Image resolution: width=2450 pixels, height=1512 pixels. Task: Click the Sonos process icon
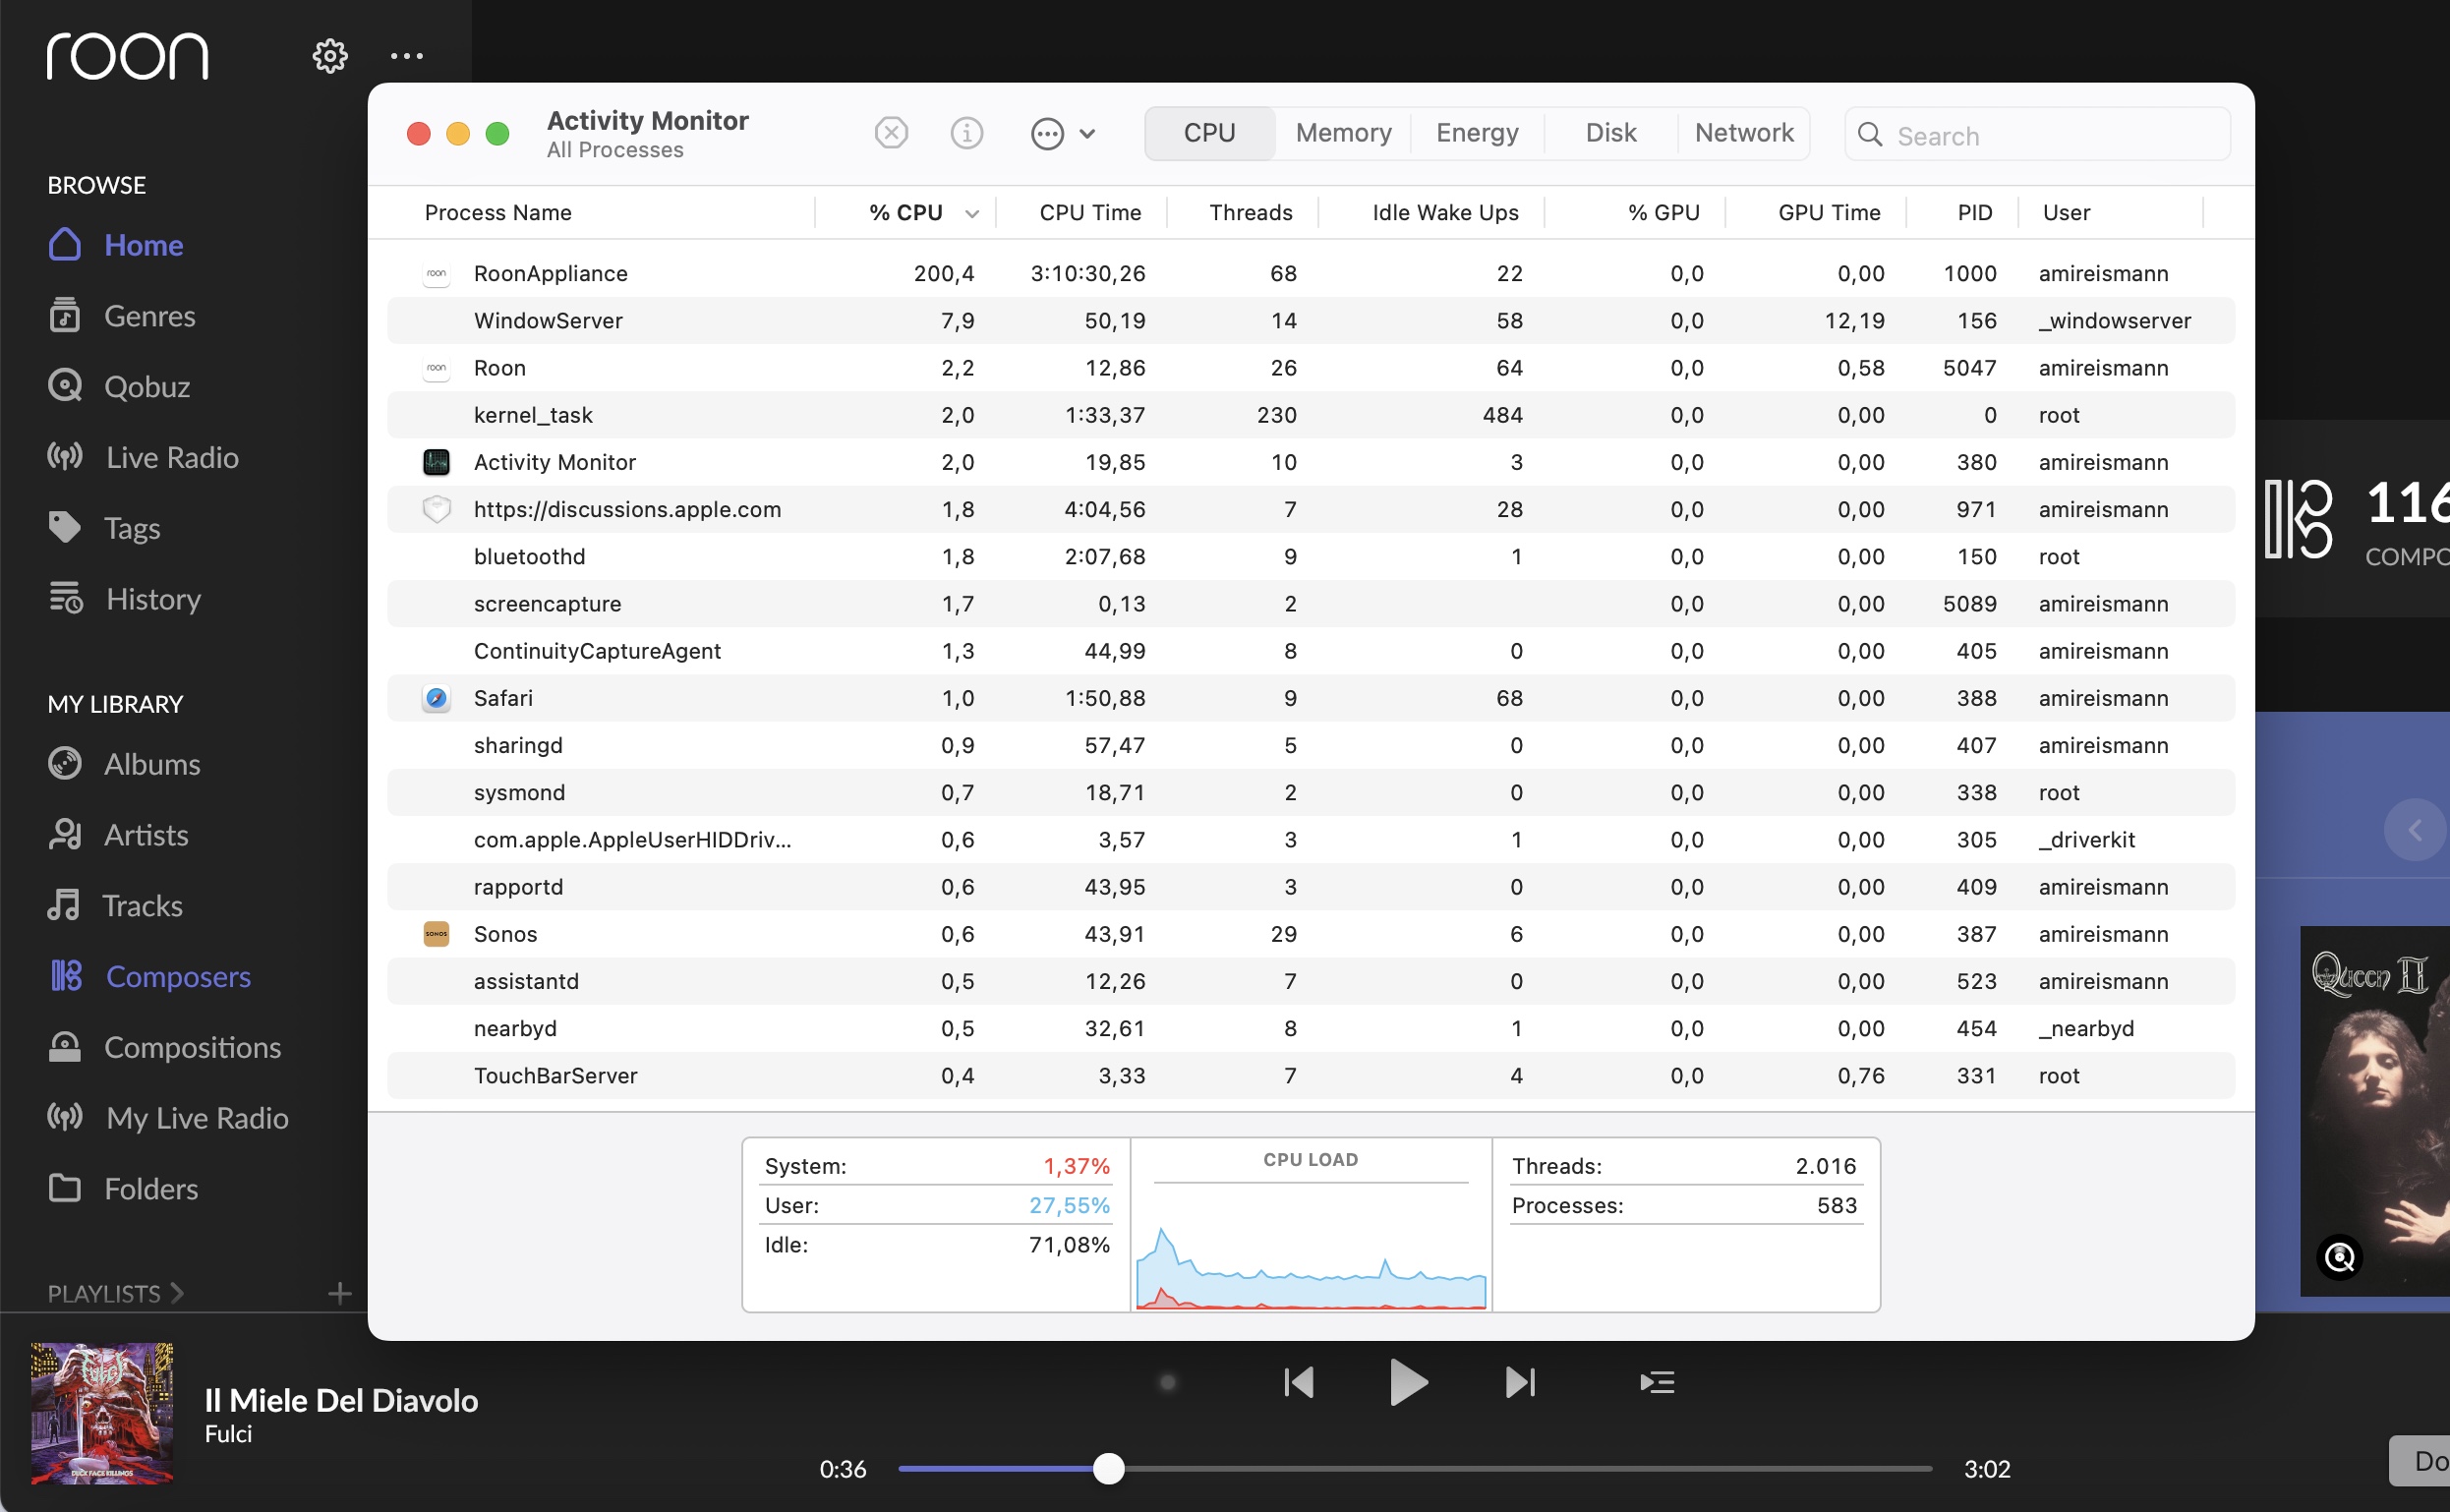pos(436,934)
